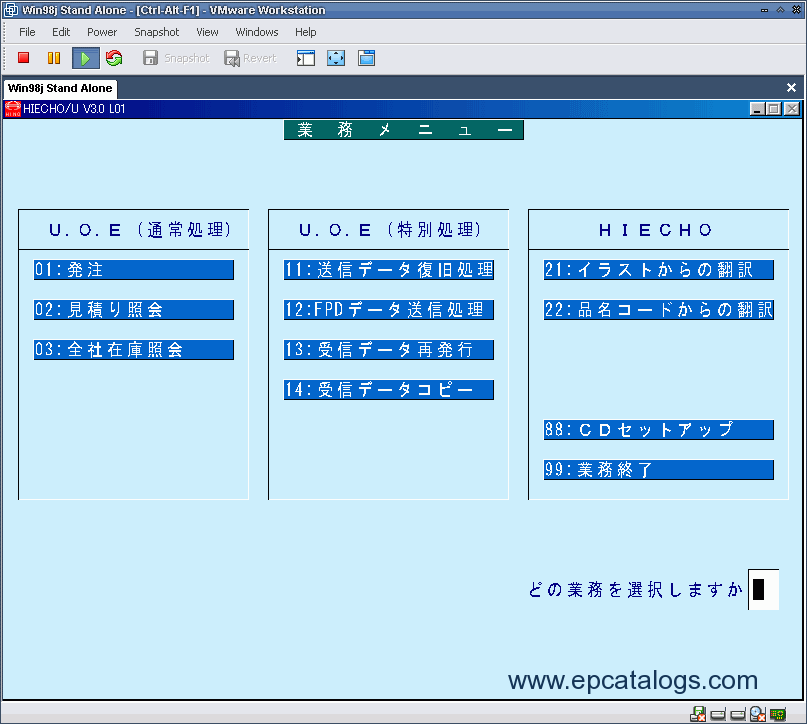Screen dimensions: 807x724
Task: Close the Win98j Stand Alone tab
Action: [792, 88]
